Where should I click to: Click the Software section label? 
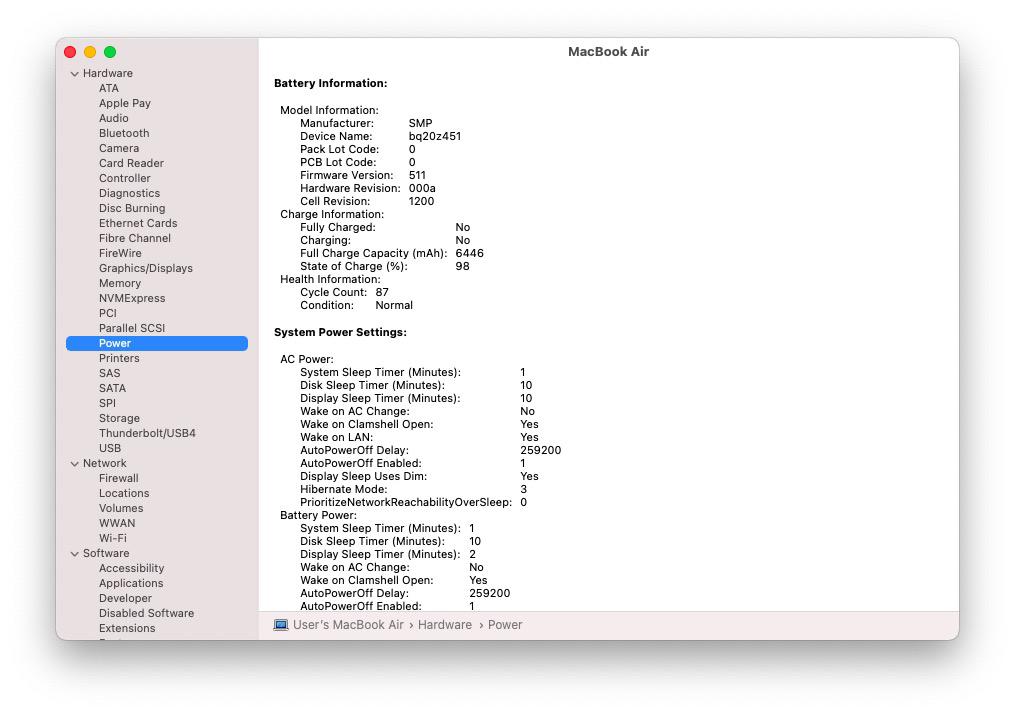tap(106, 553)
